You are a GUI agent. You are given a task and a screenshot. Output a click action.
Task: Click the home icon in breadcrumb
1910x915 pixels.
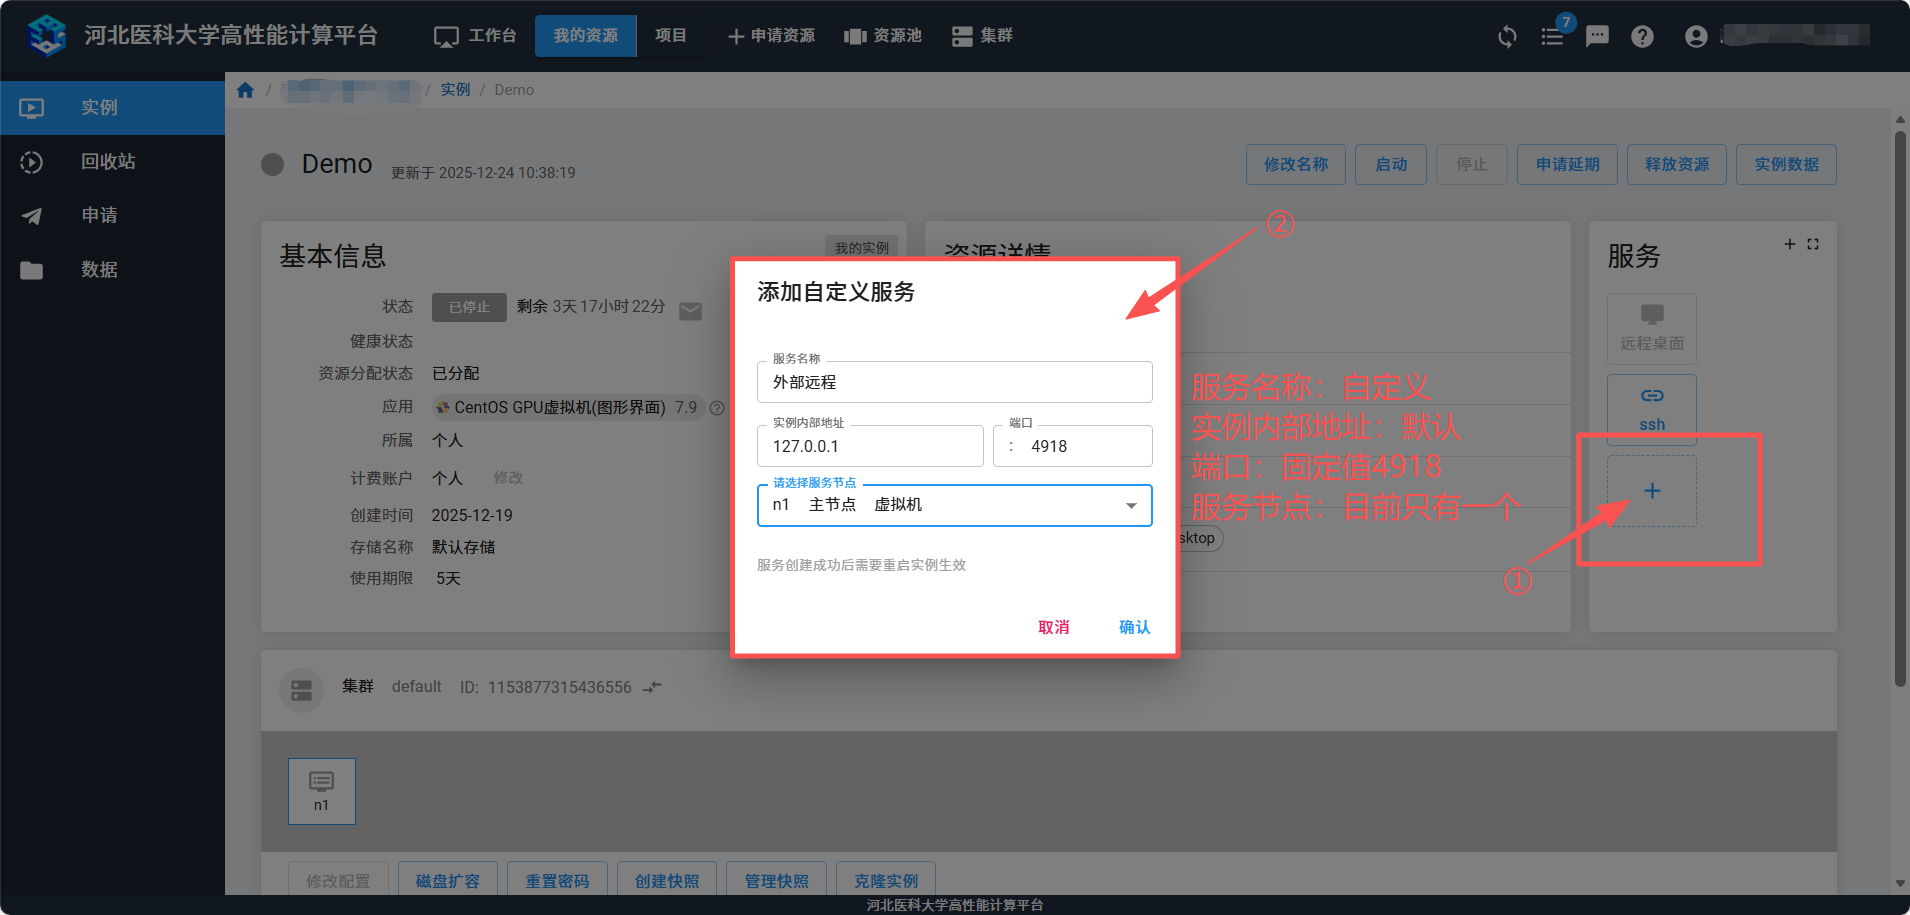[245, 90]
